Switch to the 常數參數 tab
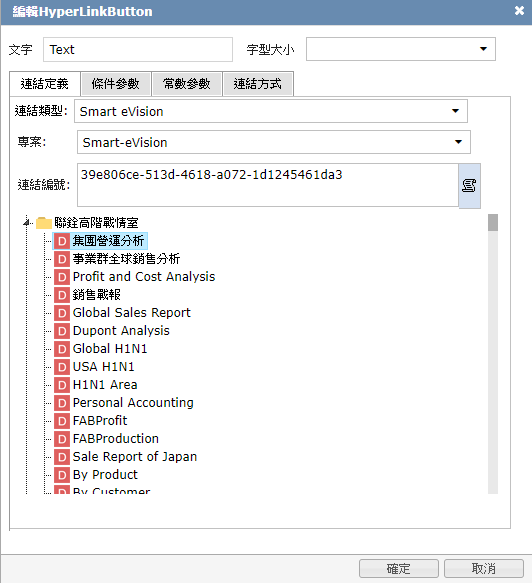 [187, 84]
